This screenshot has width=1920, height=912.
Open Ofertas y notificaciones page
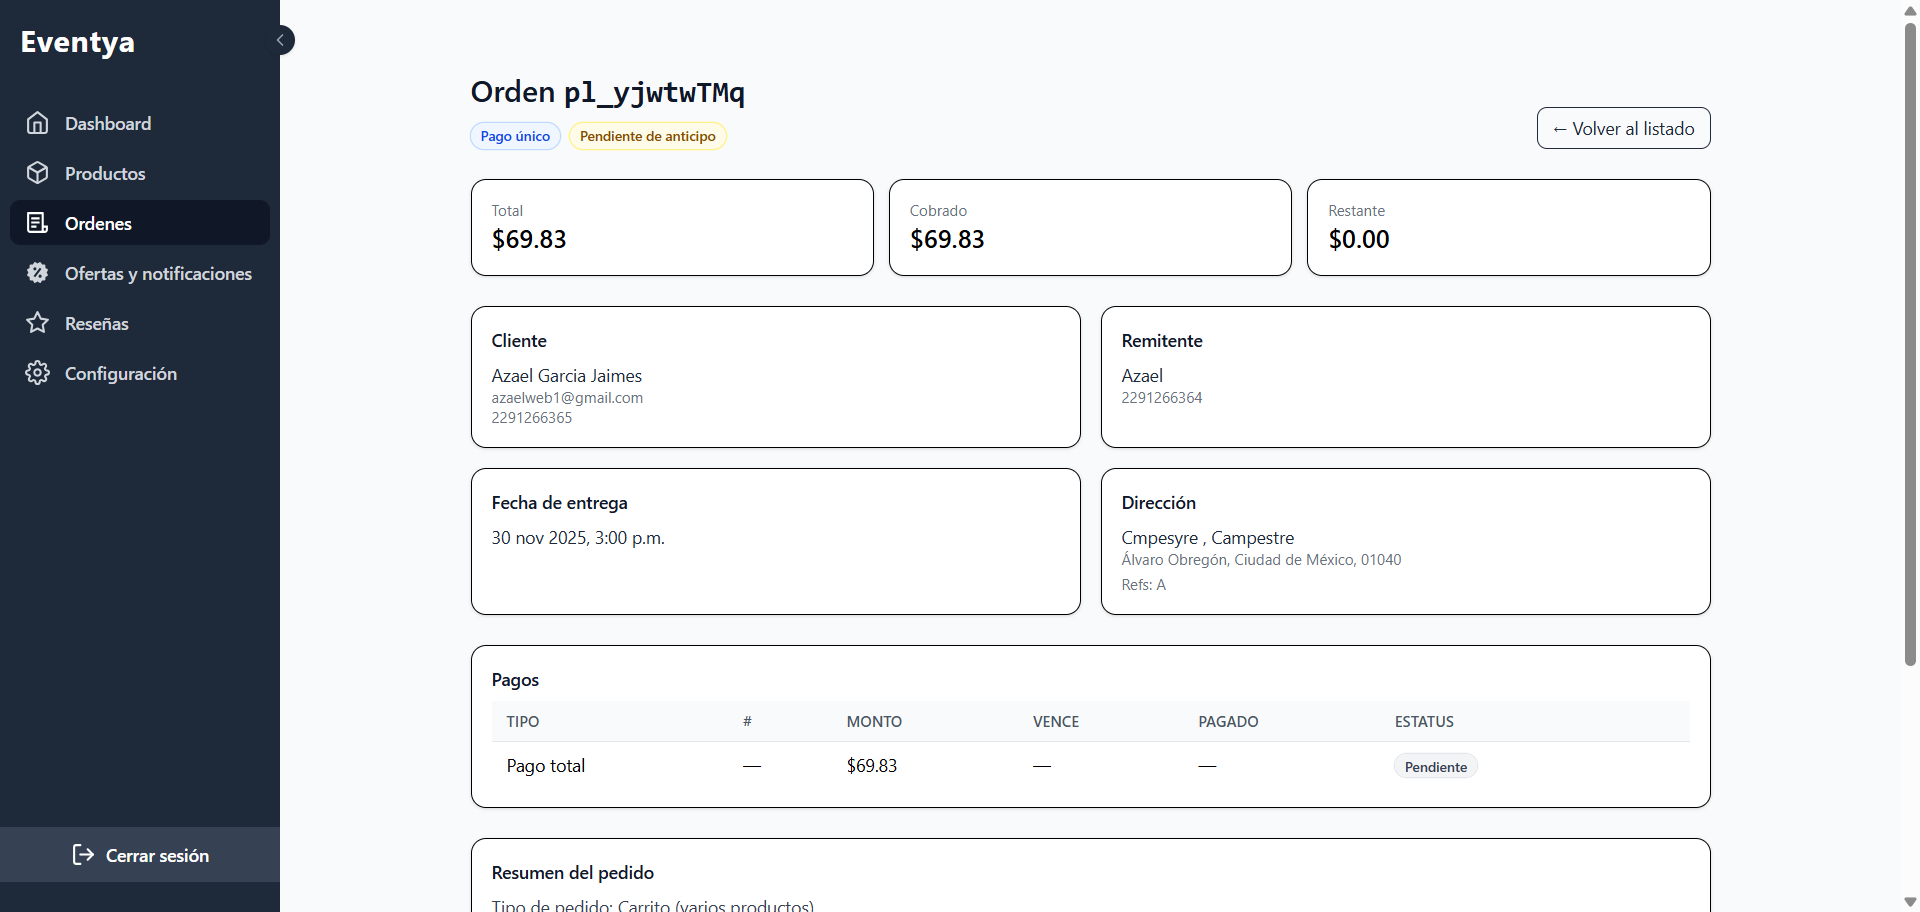tap(158, 273)
